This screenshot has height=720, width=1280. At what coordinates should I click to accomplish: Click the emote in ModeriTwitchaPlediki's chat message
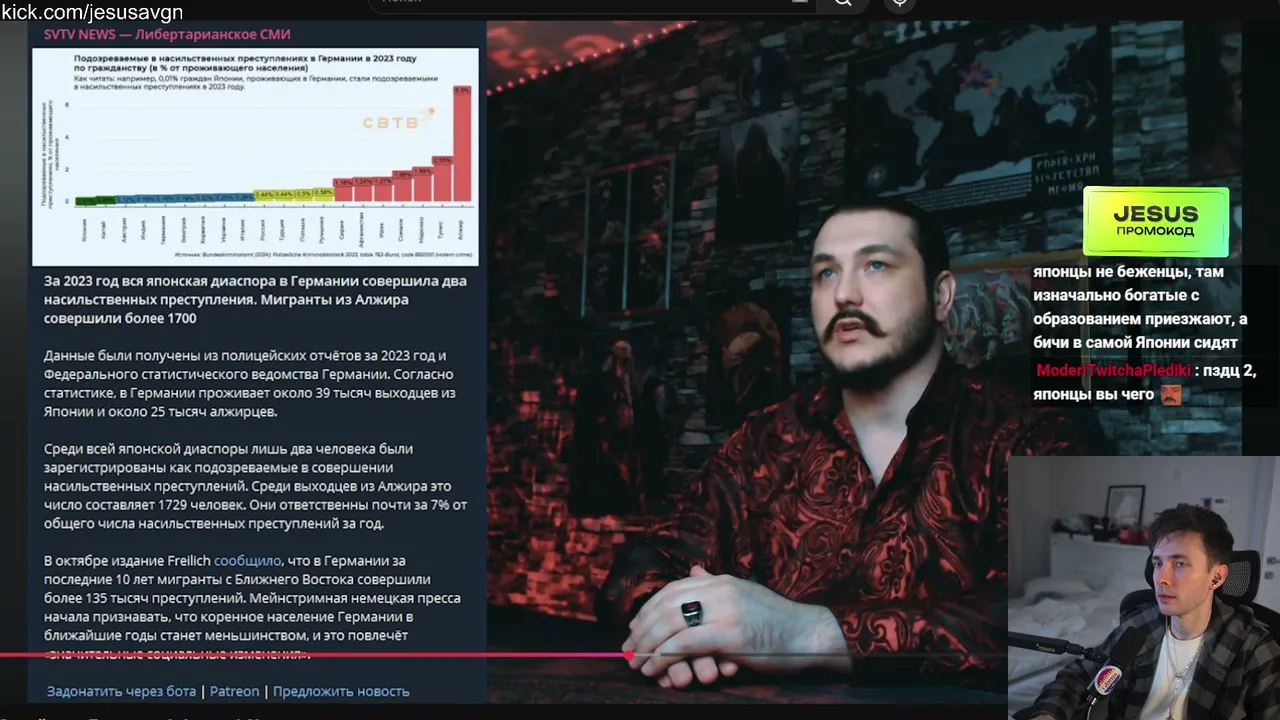click(1170, 394)
